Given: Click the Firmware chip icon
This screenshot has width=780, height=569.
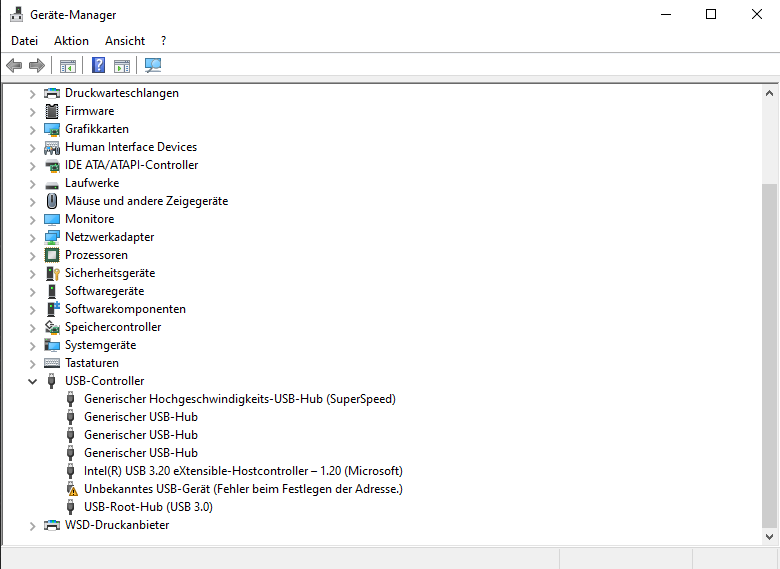Looking at the screenshot, I should (52, 111).
